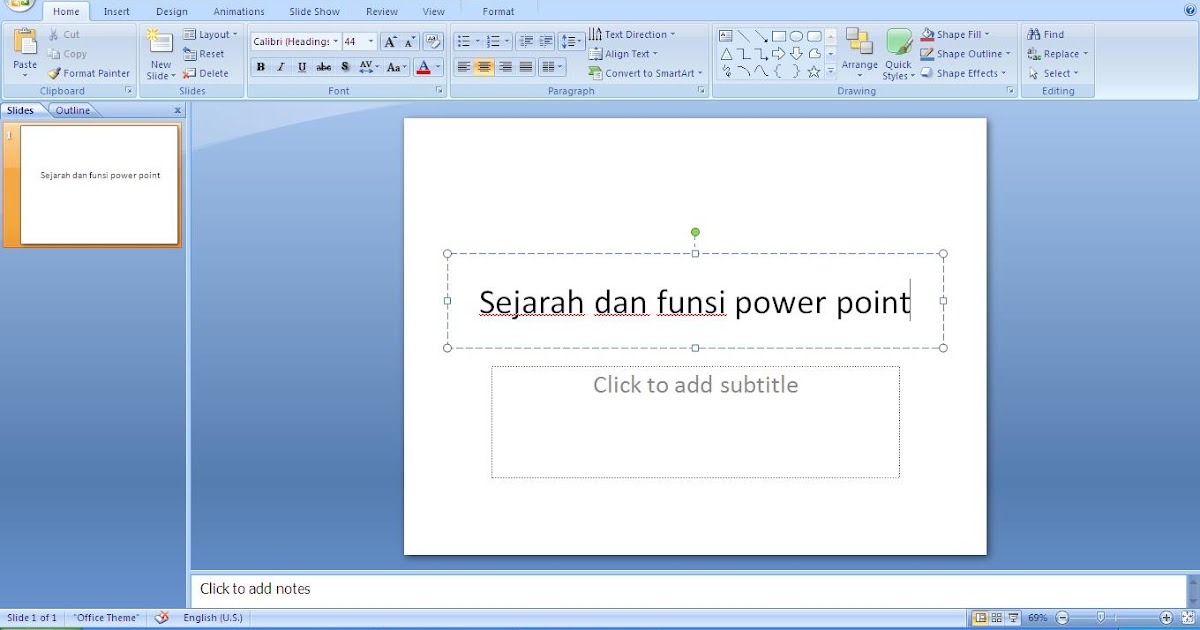Click the Align Text button
Screen dimensions: 1200x630
(x=623, y=54)
